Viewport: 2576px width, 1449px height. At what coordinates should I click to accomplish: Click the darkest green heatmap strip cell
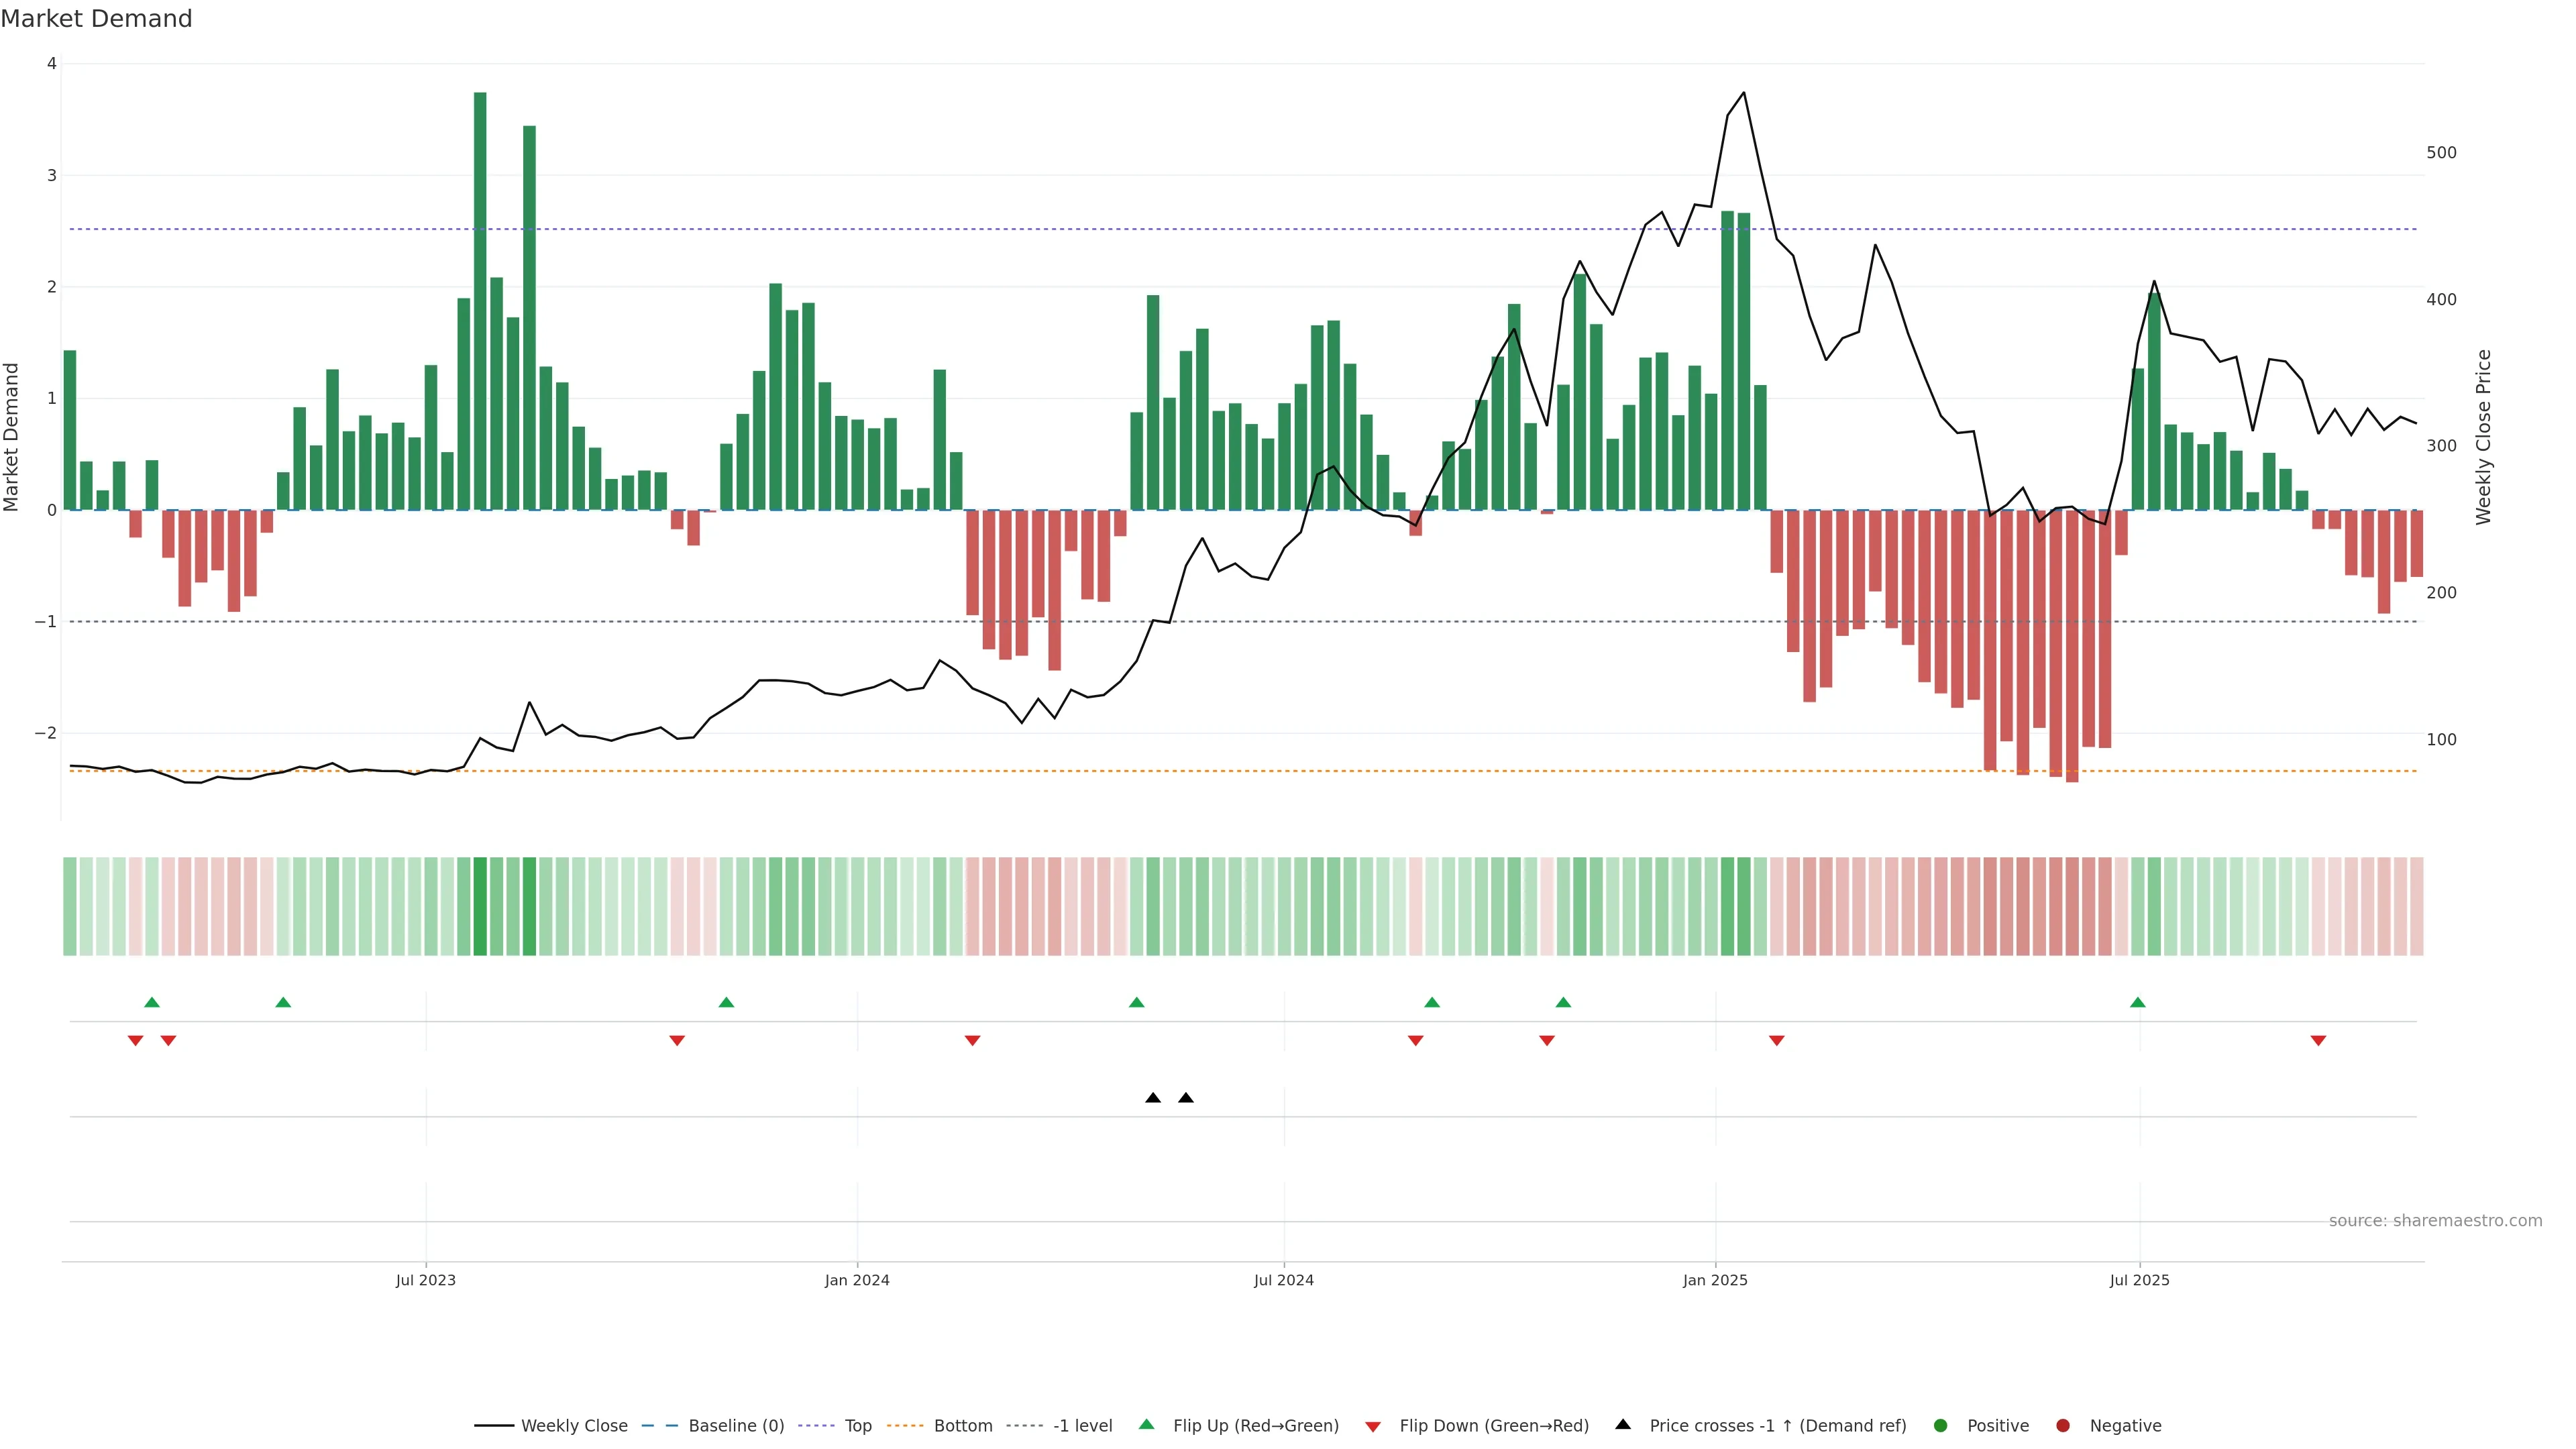click(x=480, y=906)
